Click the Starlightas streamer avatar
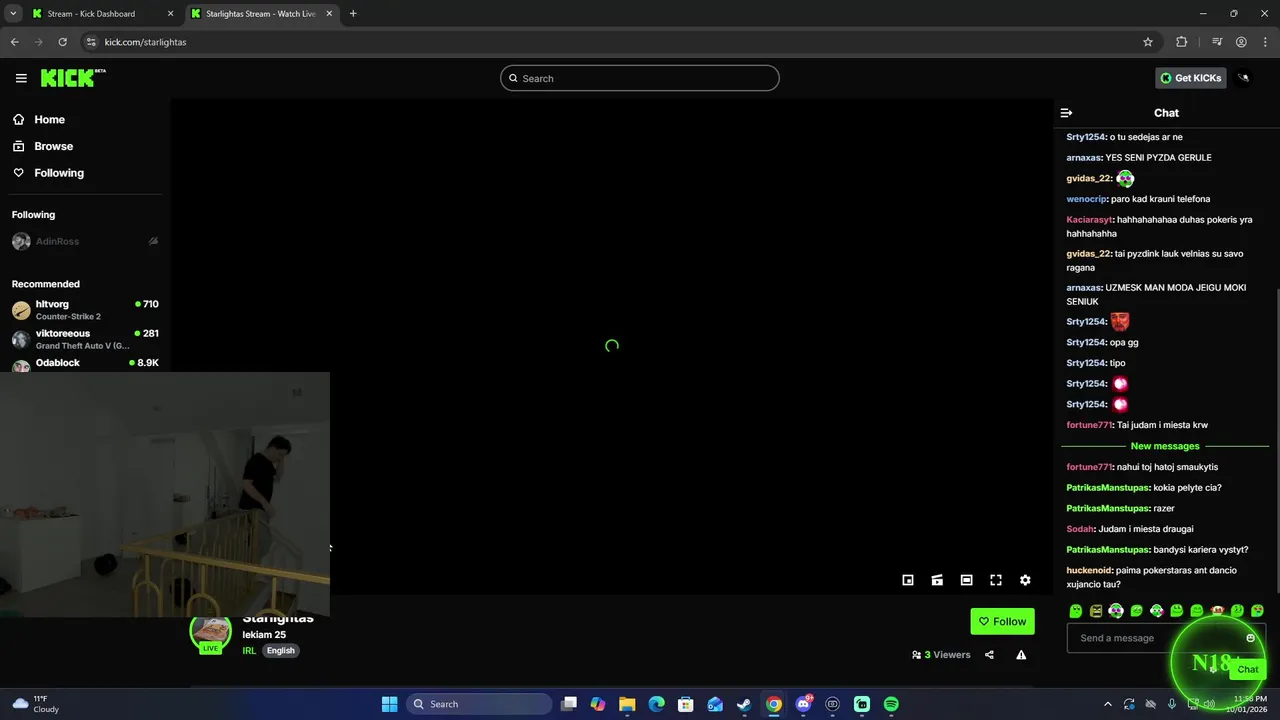 point(211,632)
